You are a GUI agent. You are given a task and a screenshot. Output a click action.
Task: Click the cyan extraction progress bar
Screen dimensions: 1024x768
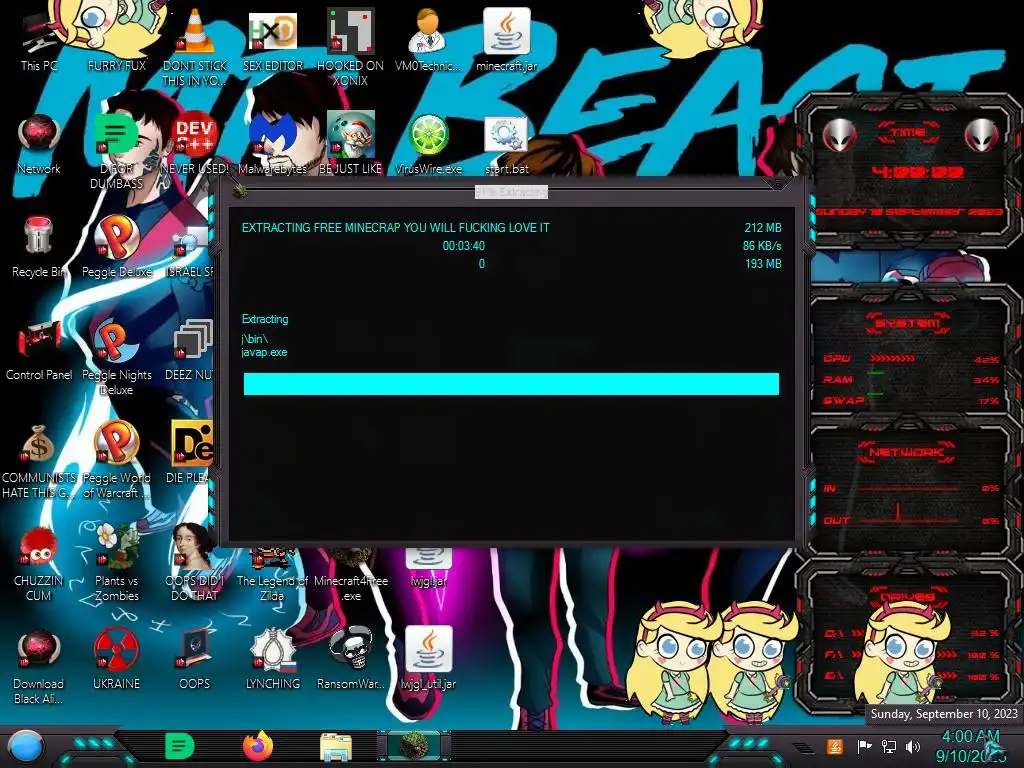511,384
